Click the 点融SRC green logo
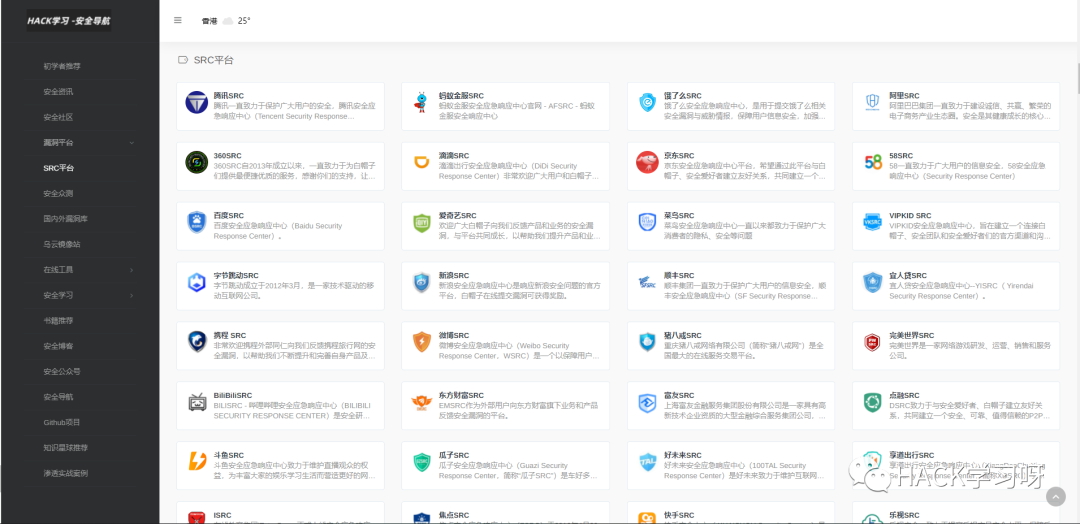This screenshot has height=524, width=1080. (873, 402)
